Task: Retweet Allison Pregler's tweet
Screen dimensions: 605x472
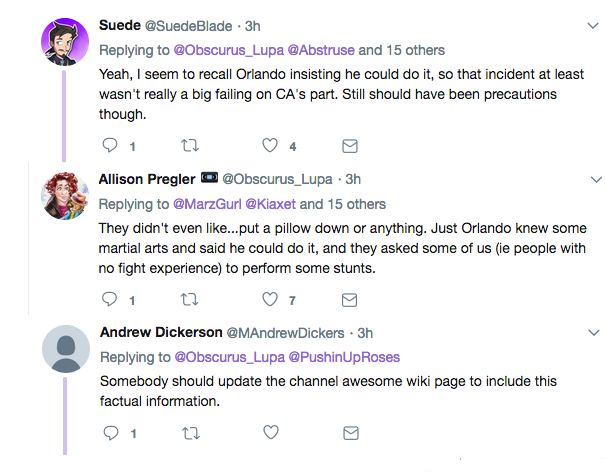Action: point(189,299)
